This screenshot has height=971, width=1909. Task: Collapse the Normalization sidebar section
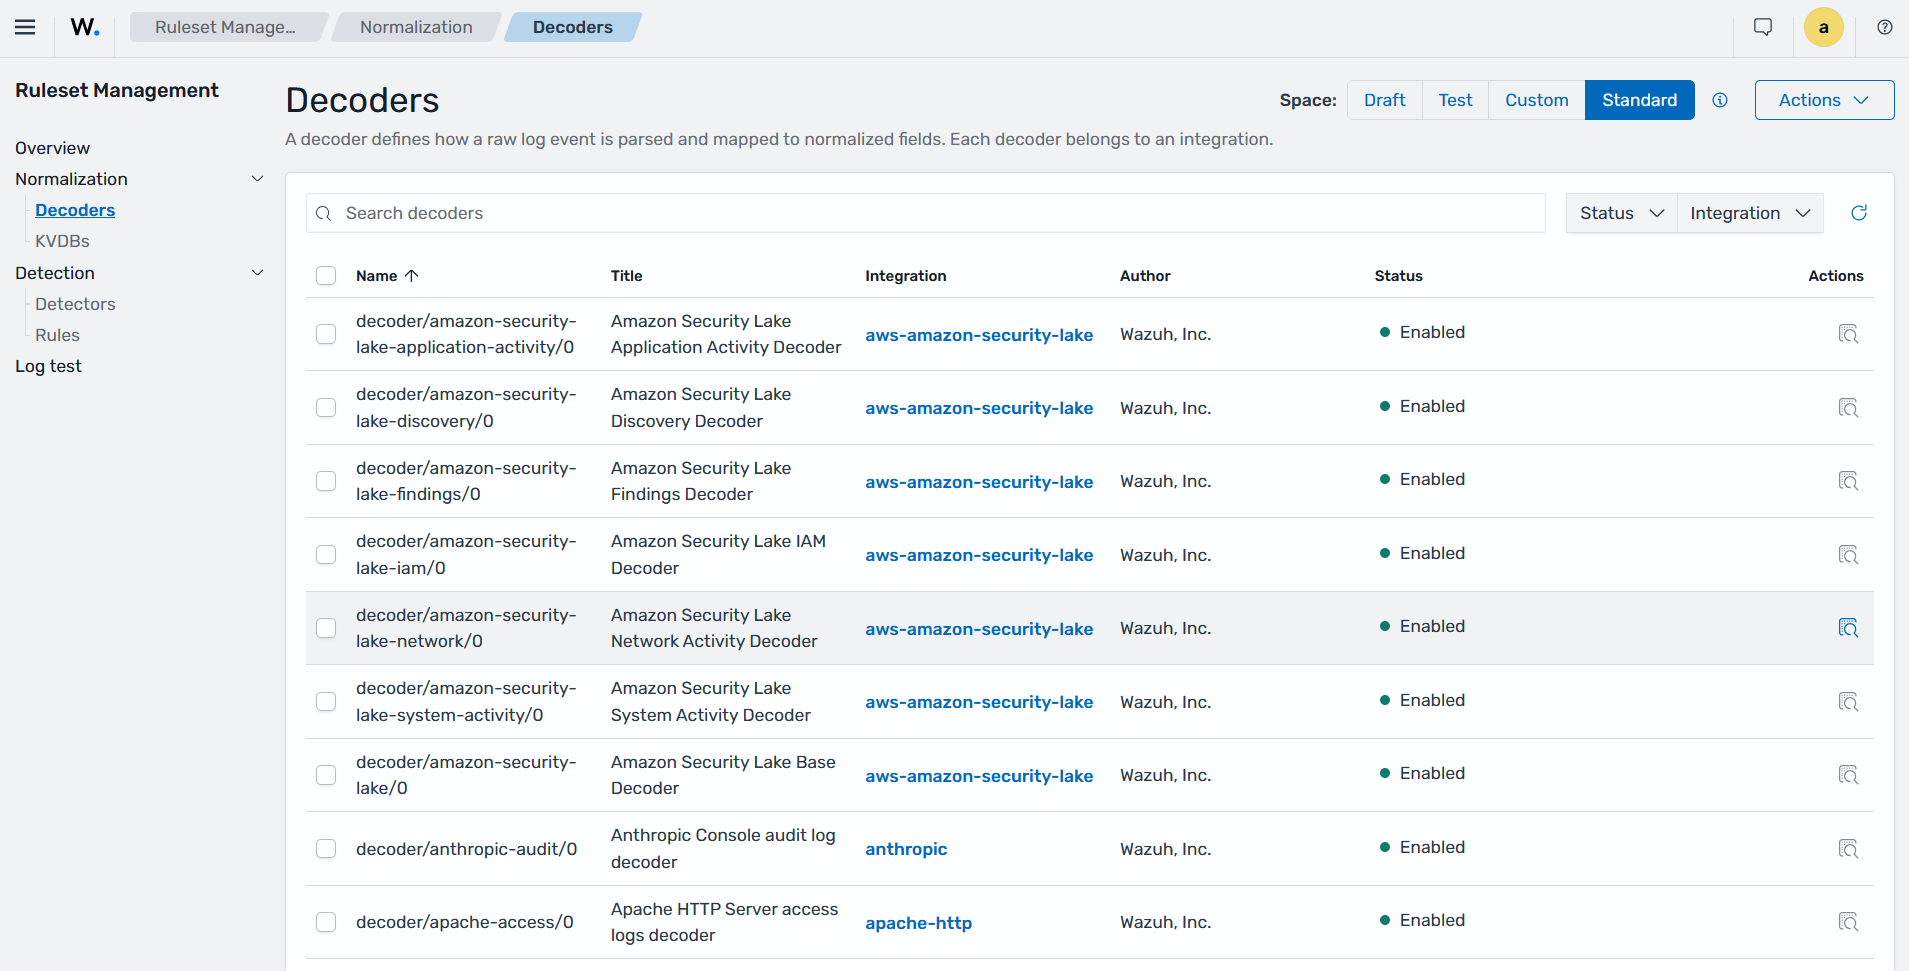point(257,179)
